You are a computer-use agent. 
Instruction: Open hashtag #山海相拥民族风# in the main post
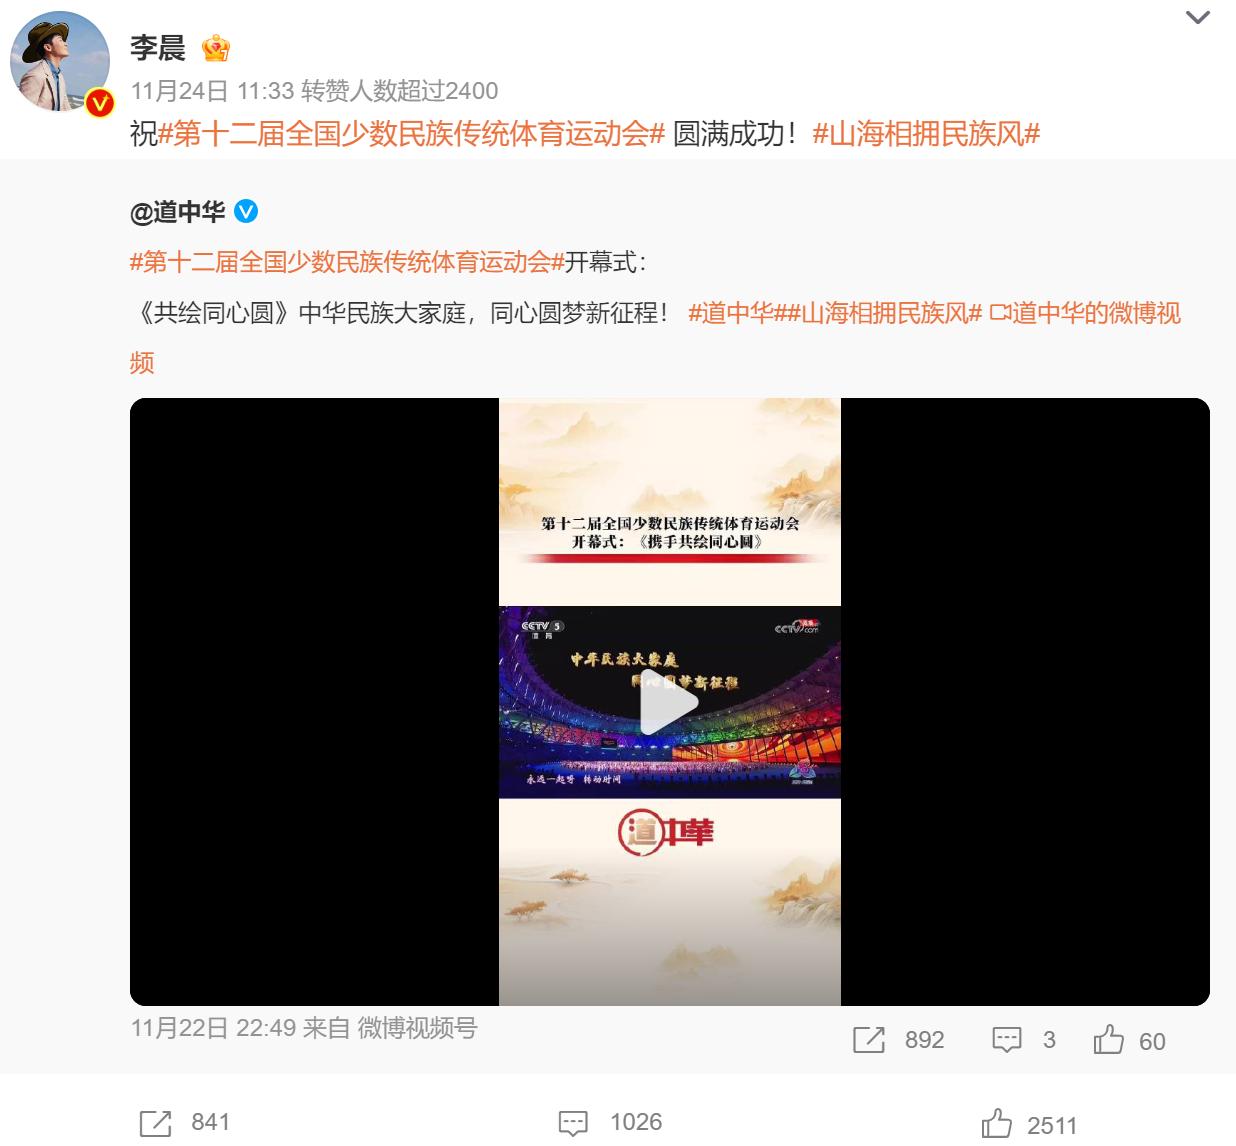(x=927, y=133)
